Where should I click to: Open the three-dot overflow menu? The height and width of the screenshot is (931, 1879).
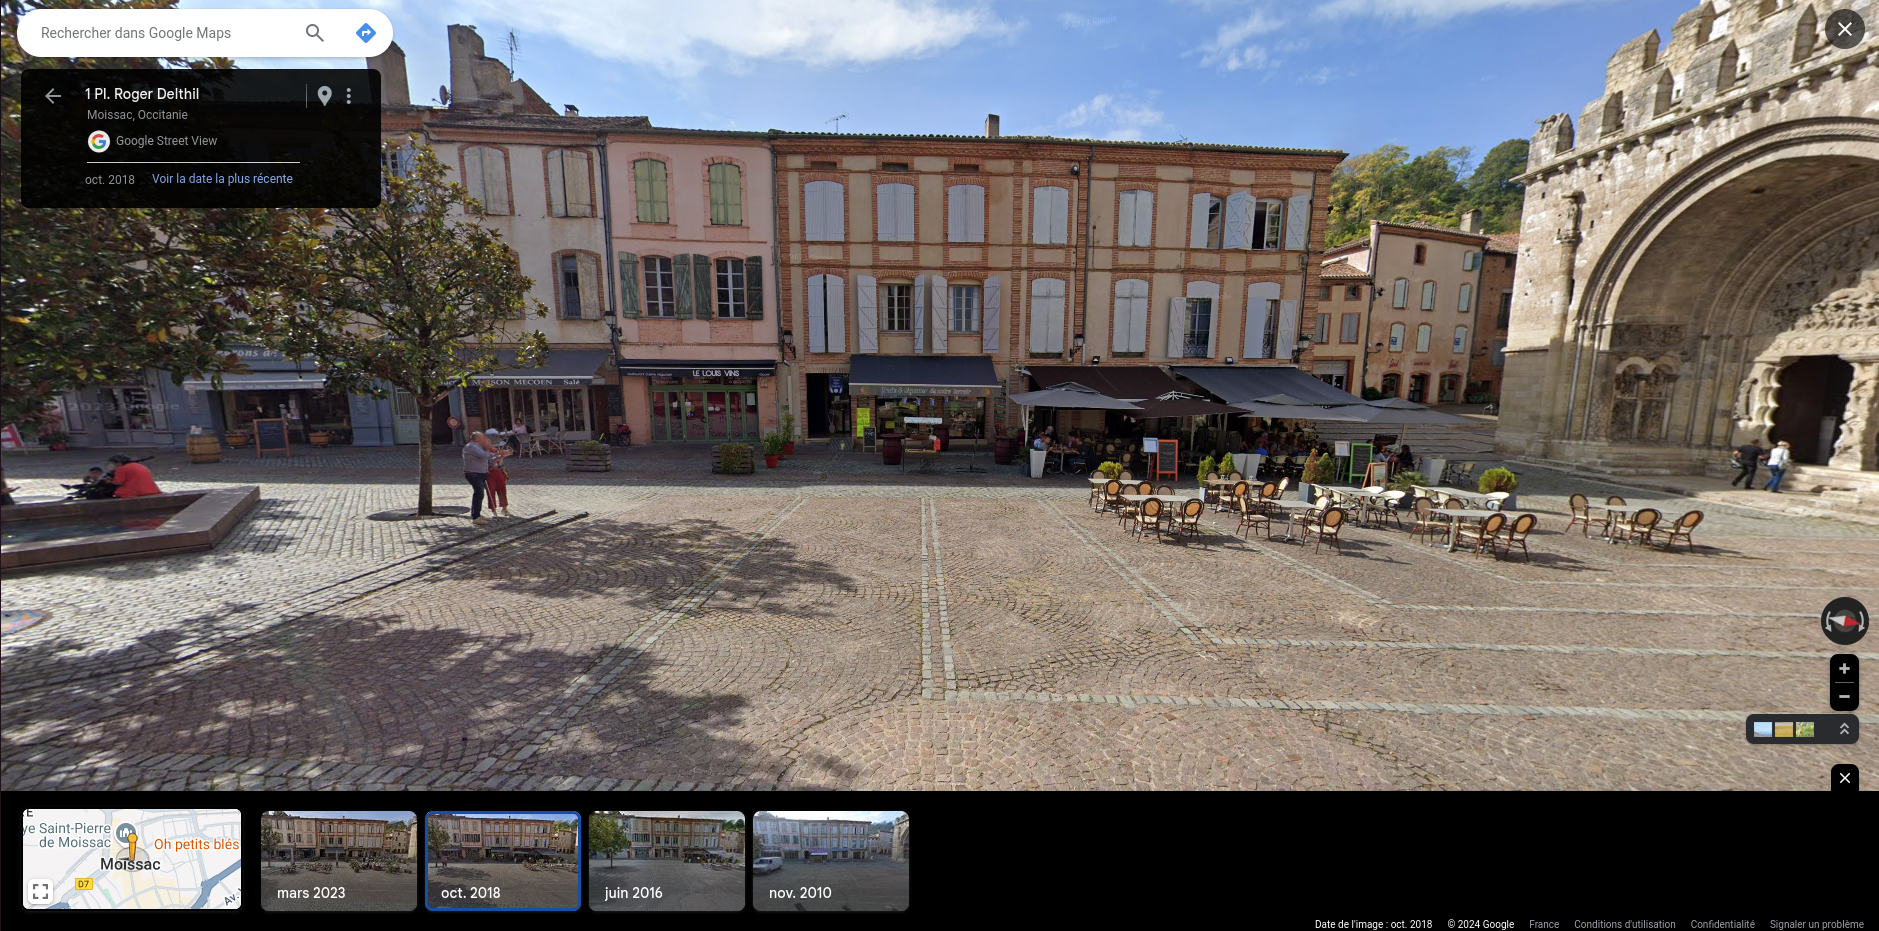(348, 95)
